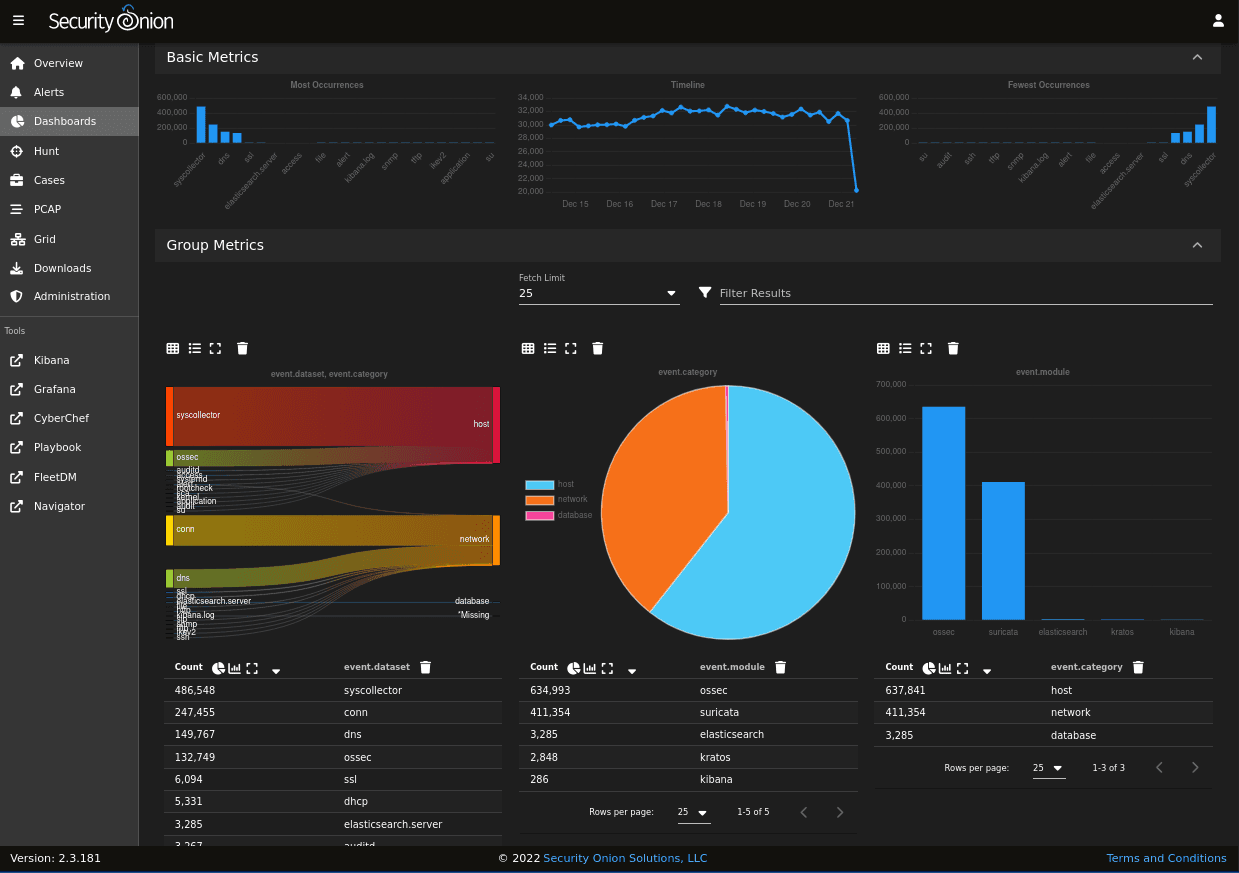Screen dimensions: 1239x873
Task: Collapse the Basic Metrics section
Action: (x=1197, y=57)
